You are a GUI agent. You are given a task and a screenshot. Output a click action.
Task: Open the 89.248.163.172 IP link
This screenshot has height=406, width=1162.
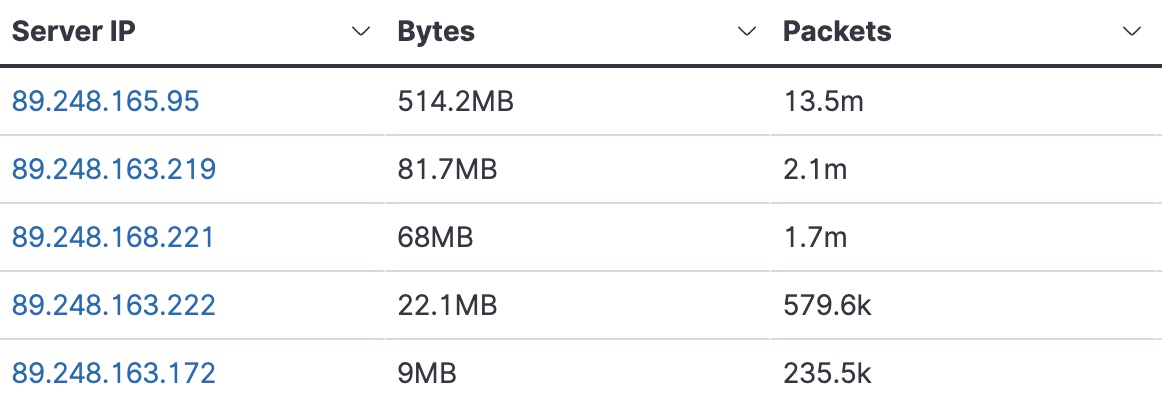[114, 373]
